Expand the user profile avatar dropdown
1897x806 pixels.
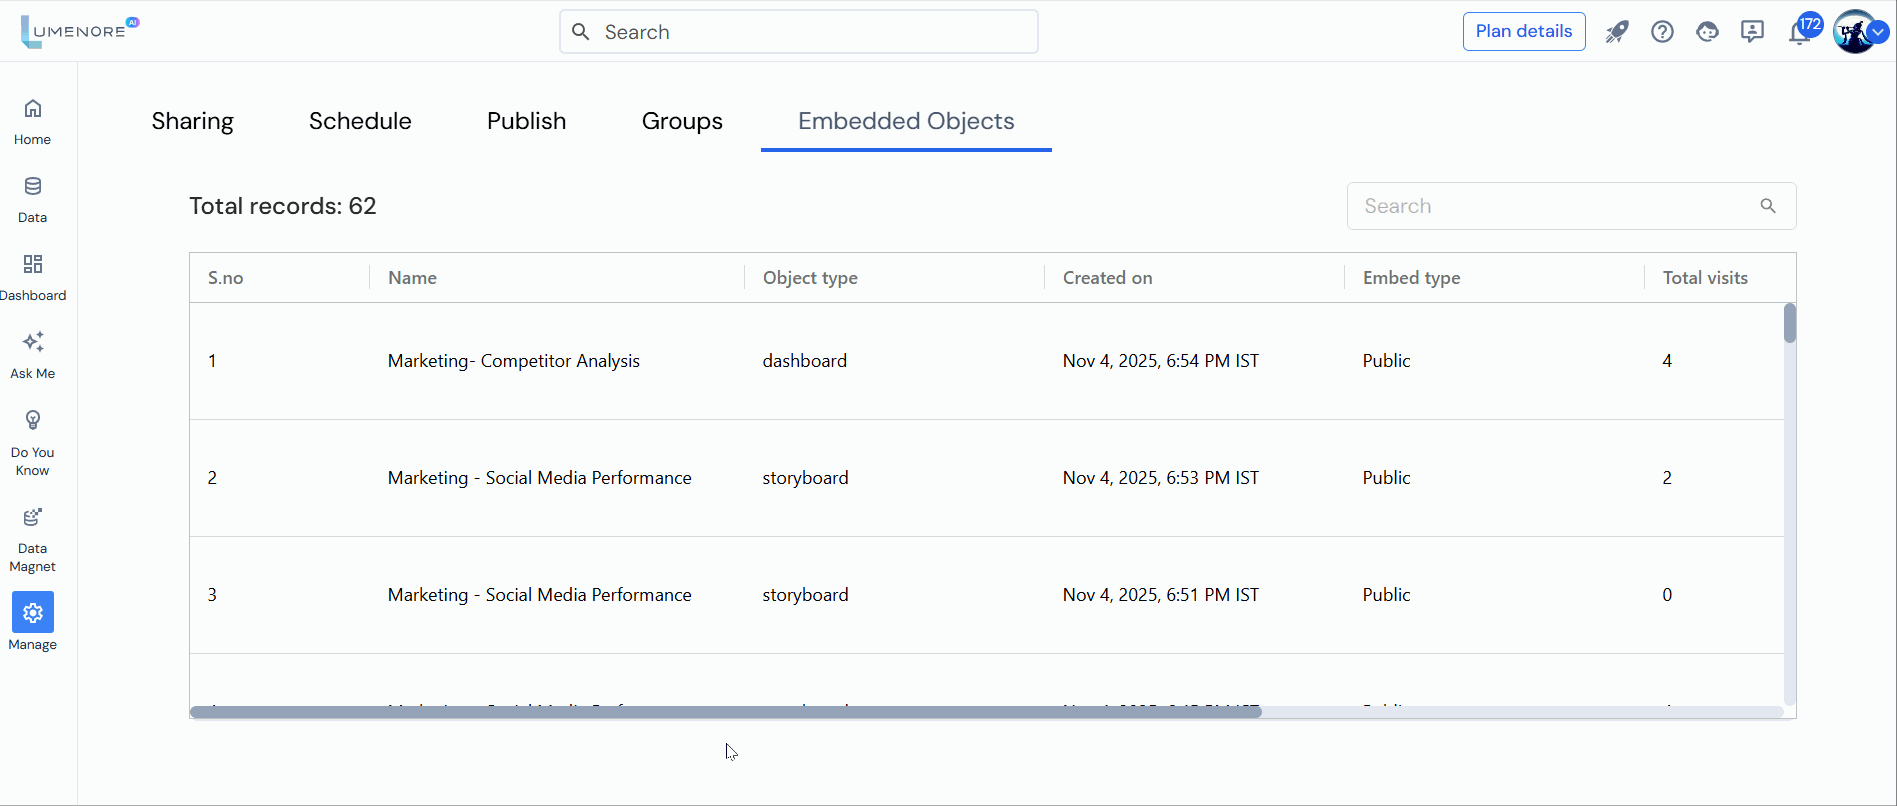[1860, 32]
